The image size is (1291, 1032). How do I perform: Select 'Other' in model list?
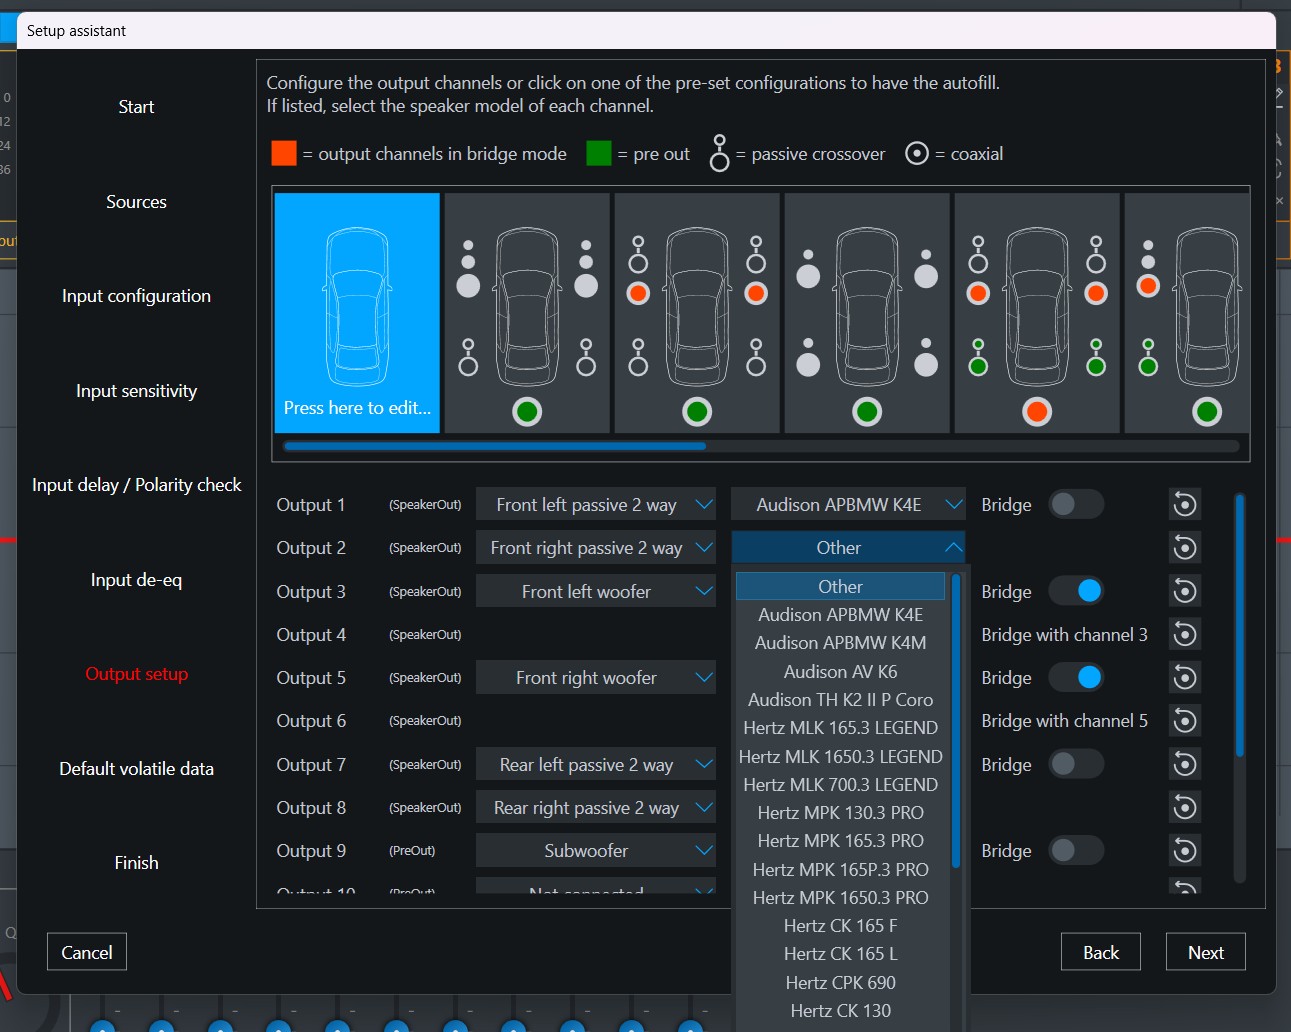point(840,586)
